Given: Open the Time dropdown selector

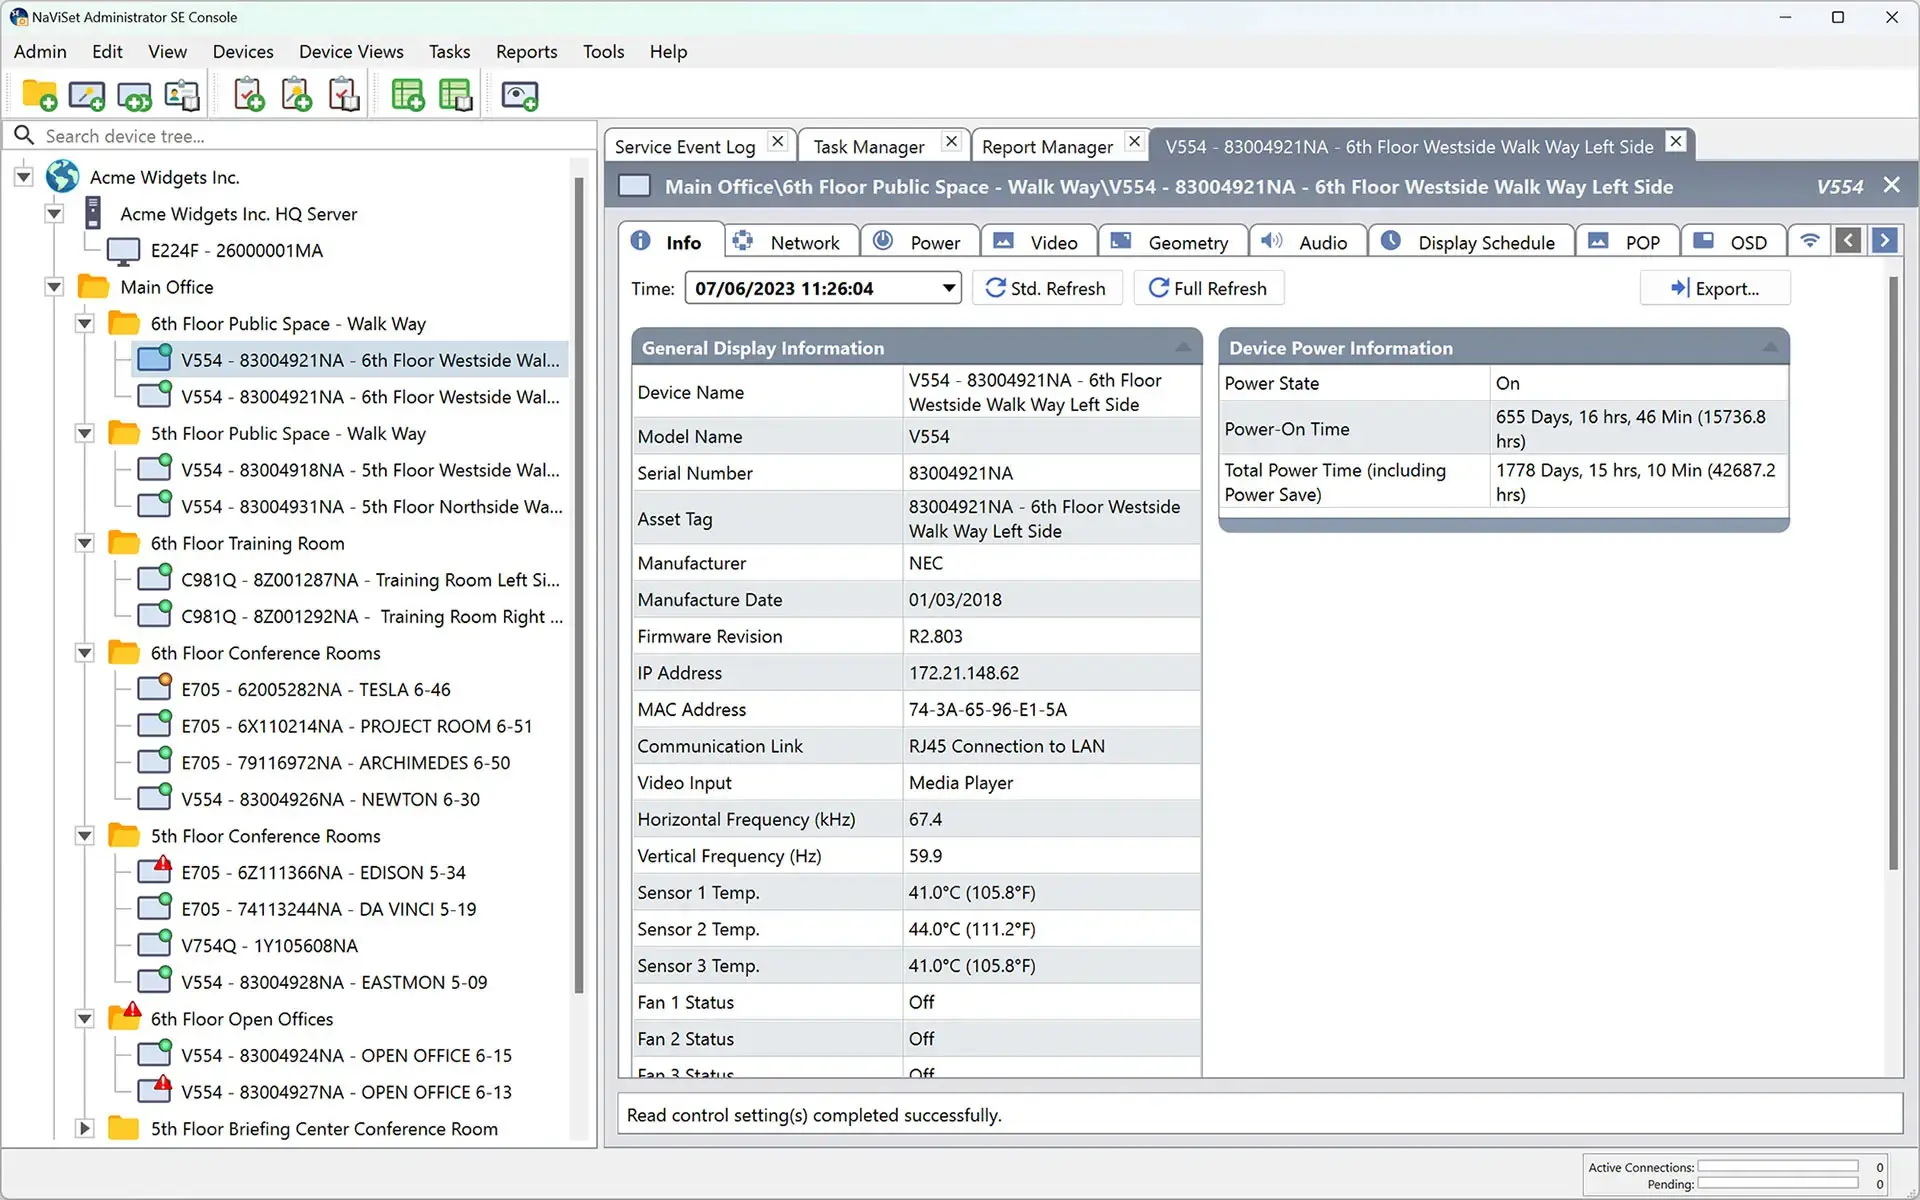Looking at the screenshot, I should [948, 288].
